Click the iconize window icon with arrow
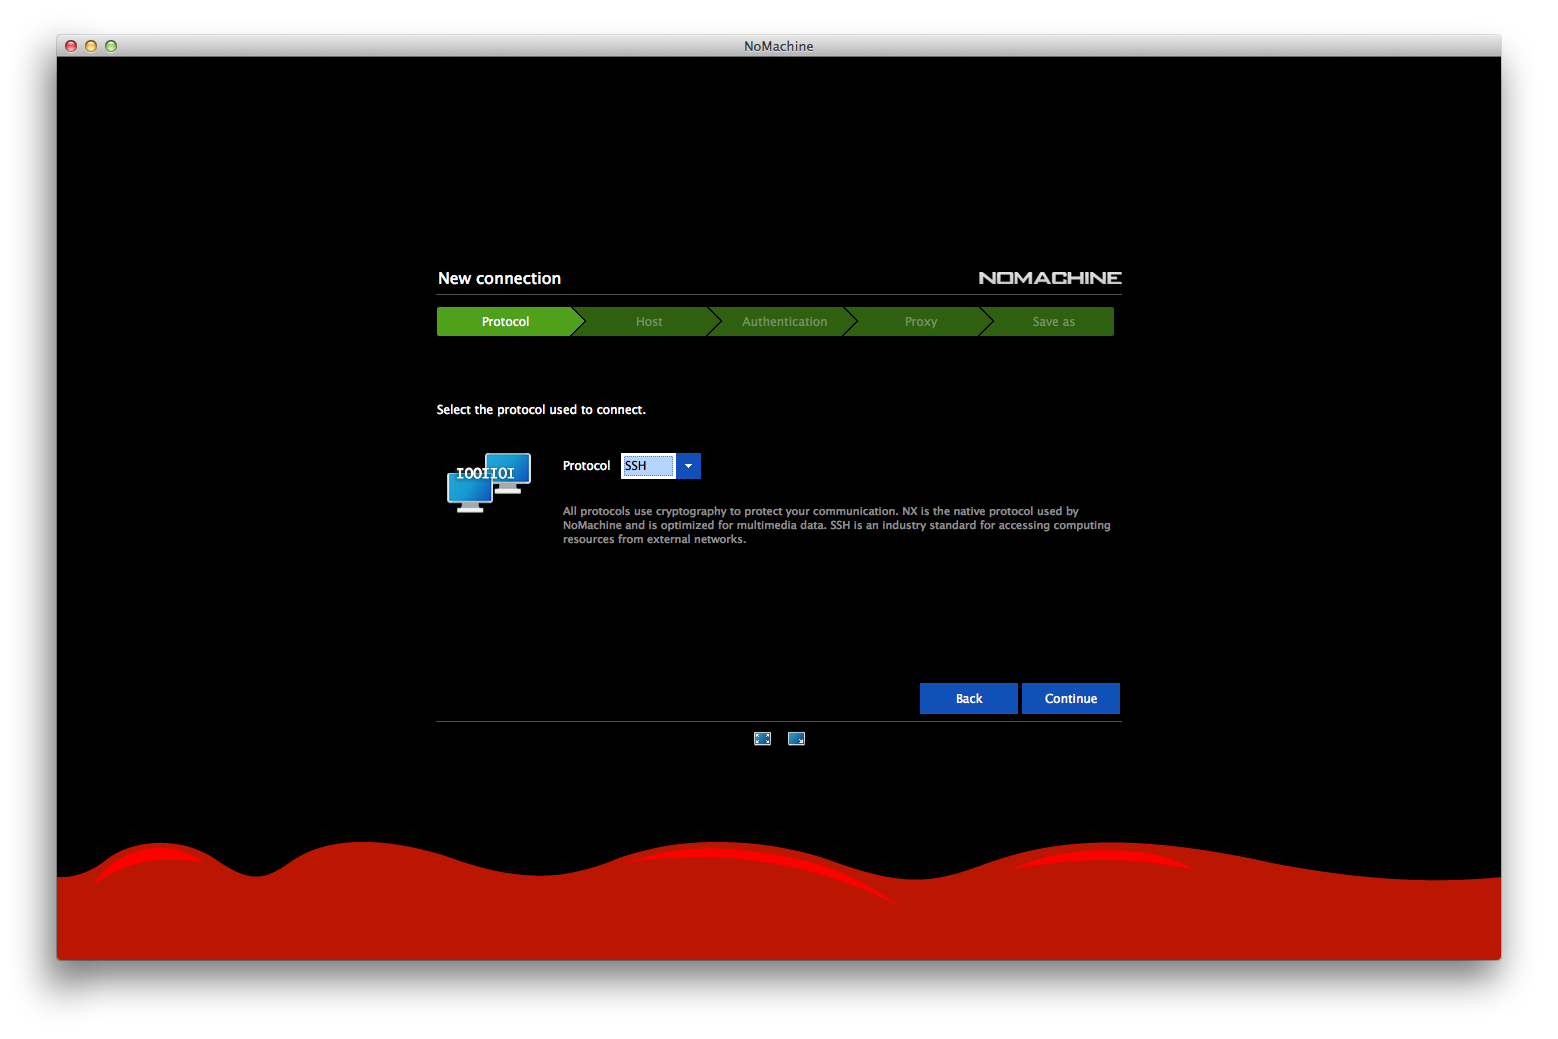The height and width of the screenshot is (1039, 1558). coord(796,739)
